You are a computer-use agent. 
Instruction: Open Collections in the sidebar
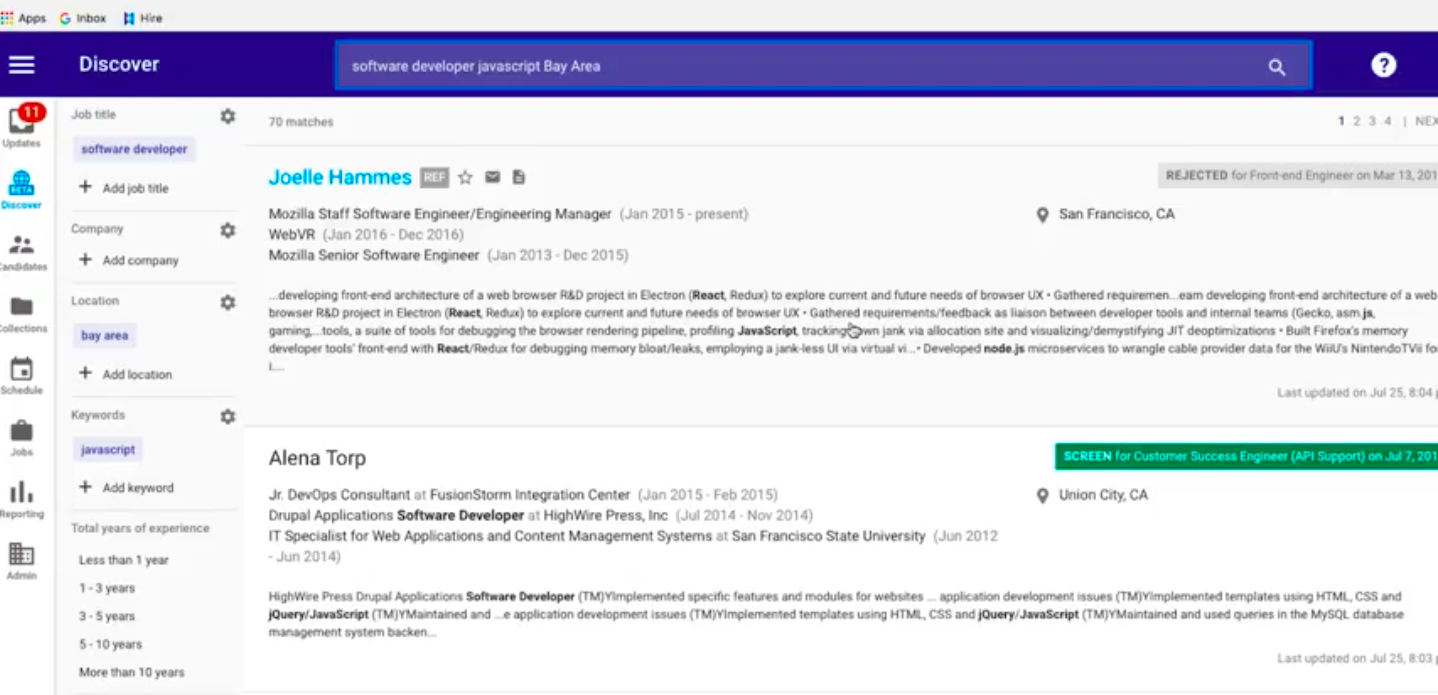pos(21,313)
